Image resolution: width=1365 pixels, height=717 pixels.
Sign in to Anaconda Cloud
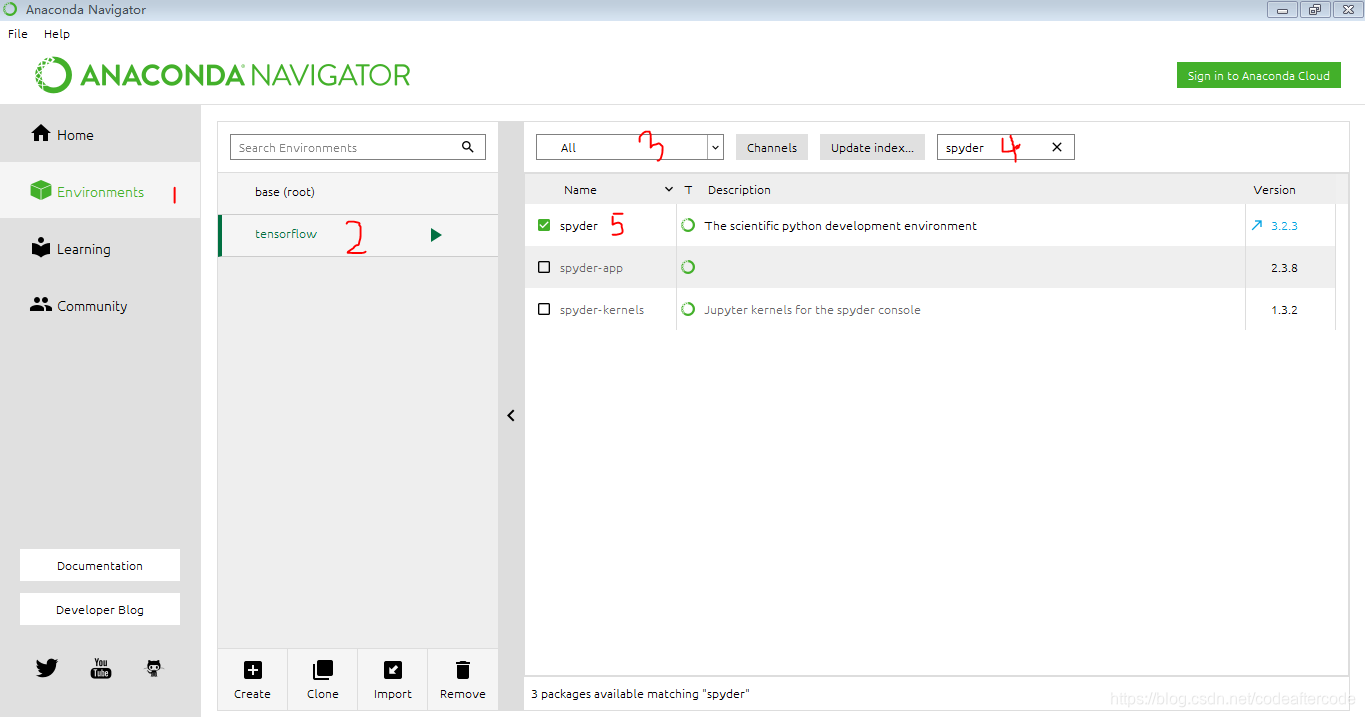(x=1258, y=75)
